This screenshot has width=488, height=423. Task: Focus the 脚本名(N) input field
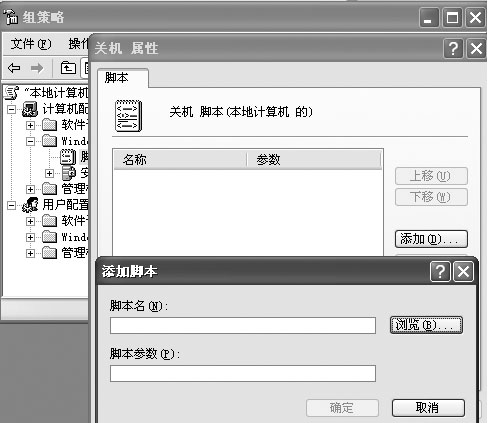tap(243, 325)
